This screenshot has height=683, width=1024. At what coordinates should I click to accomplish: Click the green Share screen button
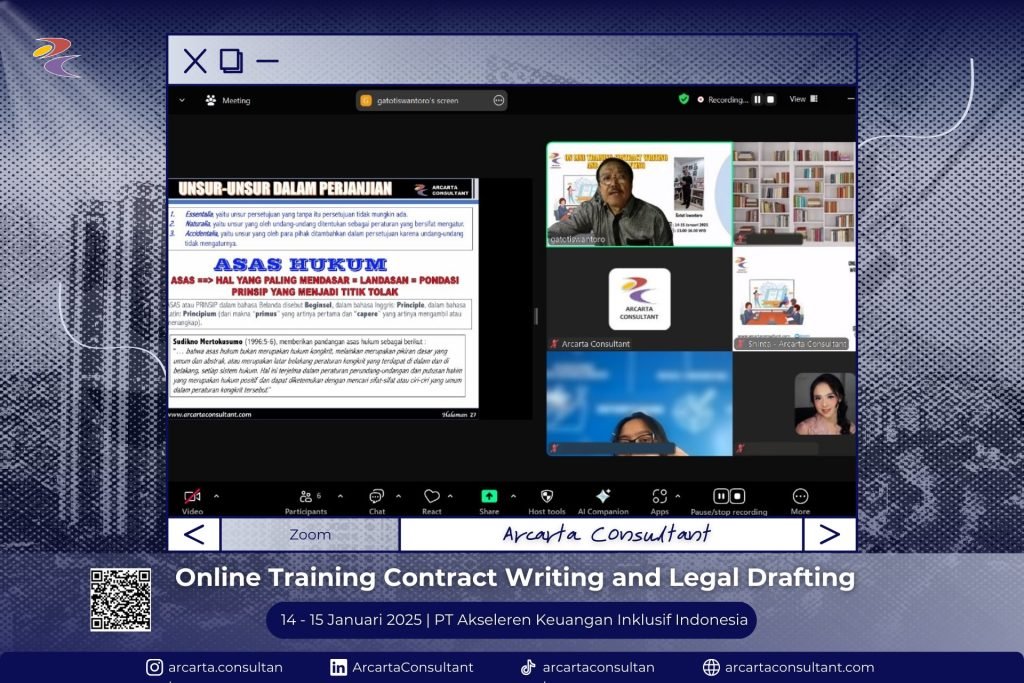(x=489, y=497)
